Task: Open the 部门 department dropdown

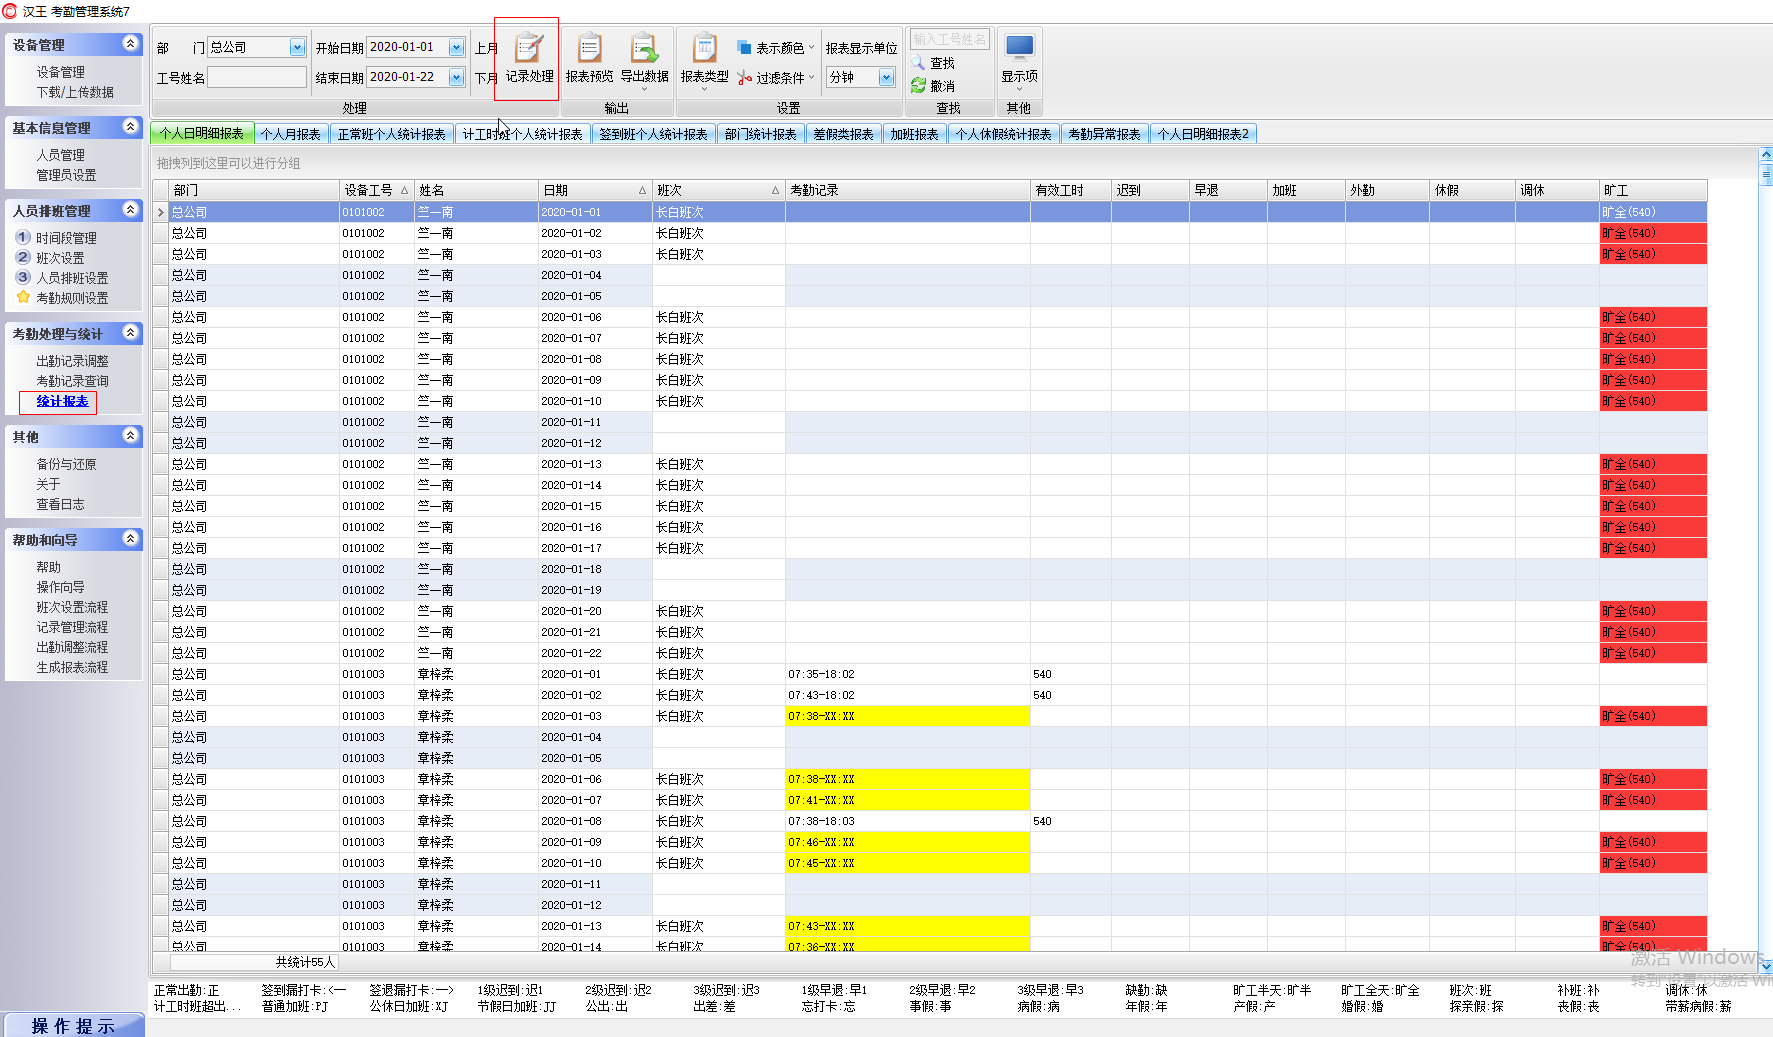Action: coord(297,47)
